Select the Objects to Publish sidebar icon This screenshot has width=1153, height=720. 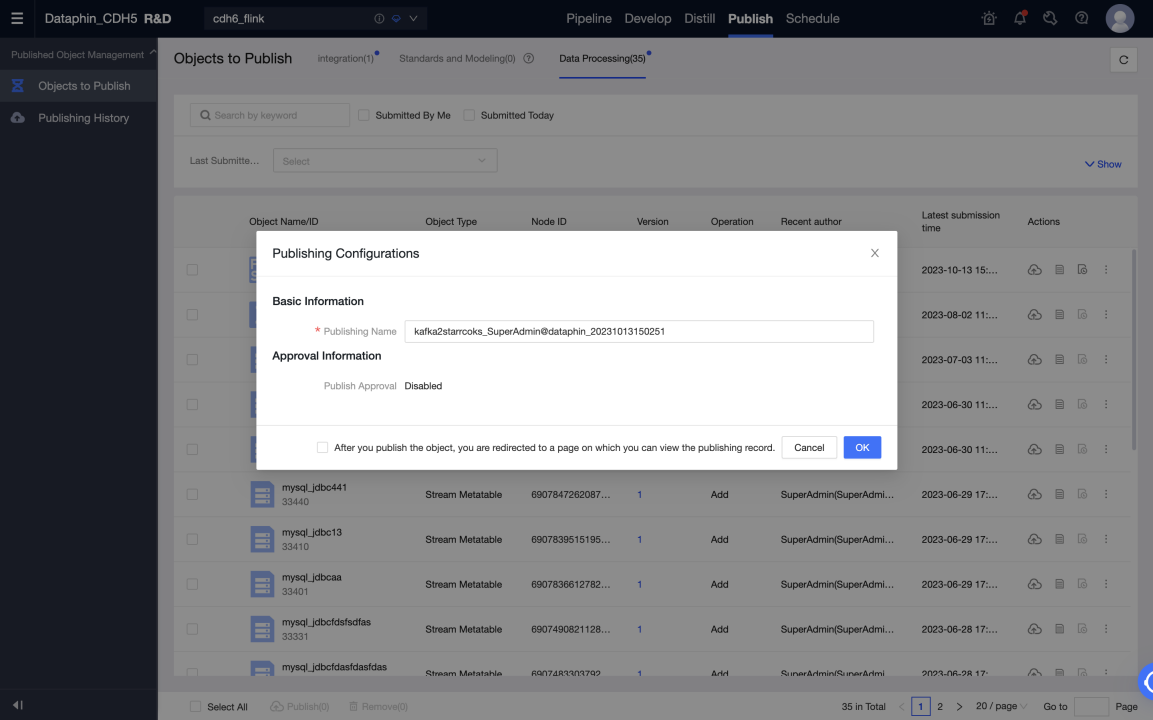click(17, 86)
